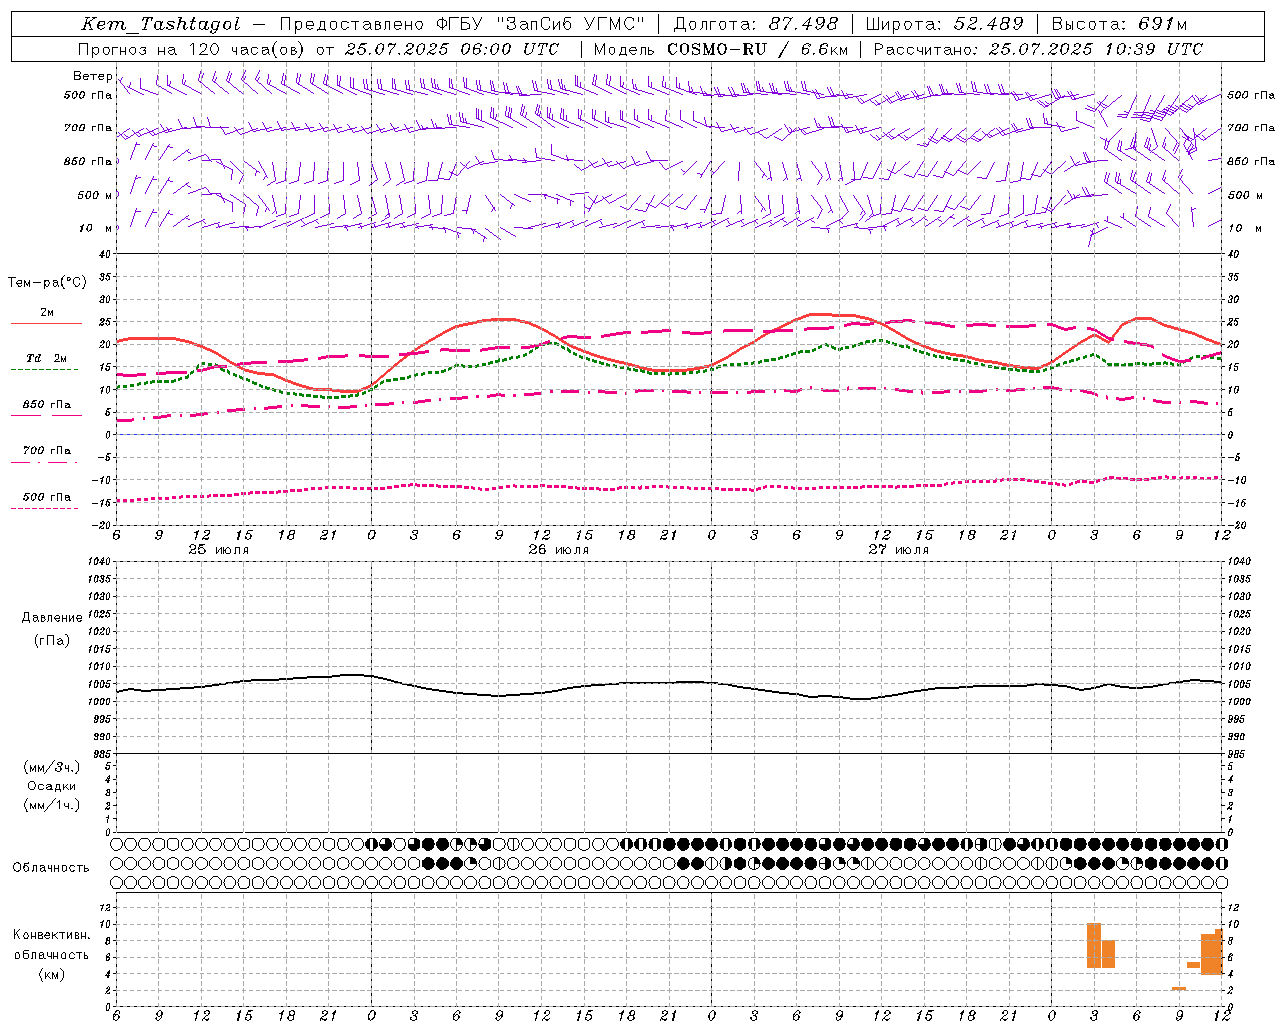Click the '(гПа)' unit label under Давление
1280x1024 pixels.
coord(52,641)
